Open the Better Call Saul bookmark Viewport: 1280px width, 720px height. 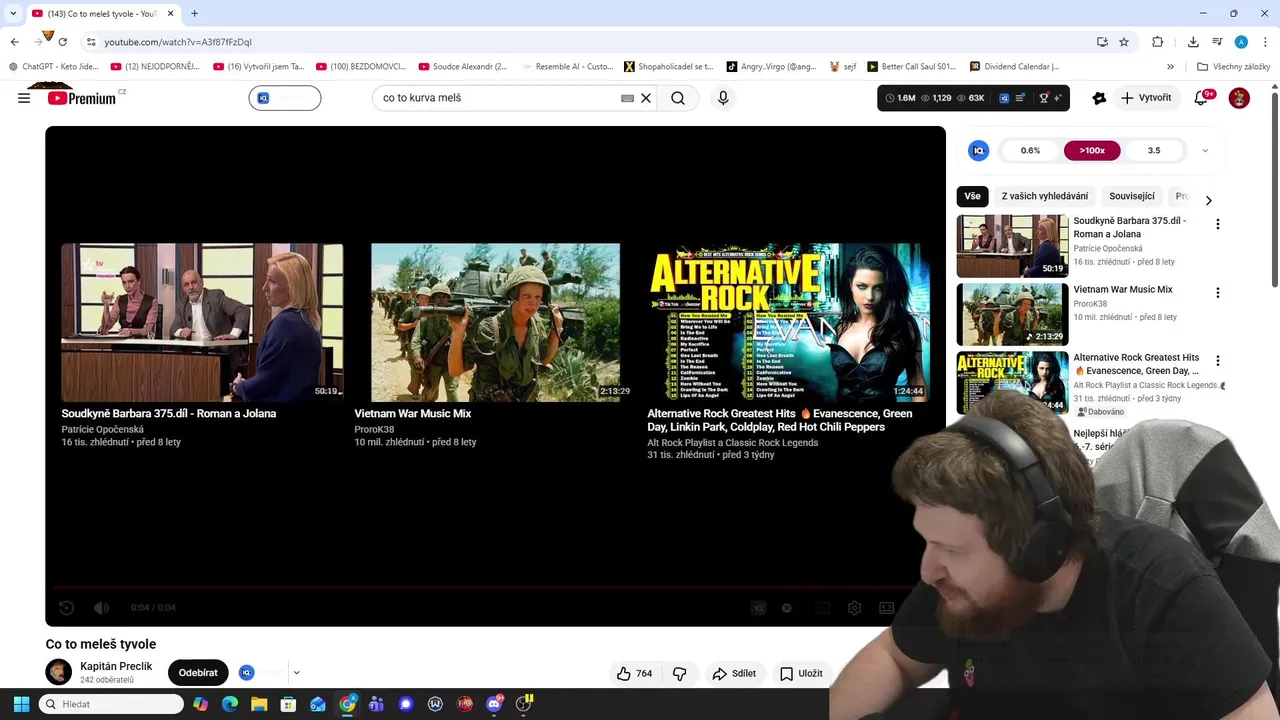click(911, 67)
